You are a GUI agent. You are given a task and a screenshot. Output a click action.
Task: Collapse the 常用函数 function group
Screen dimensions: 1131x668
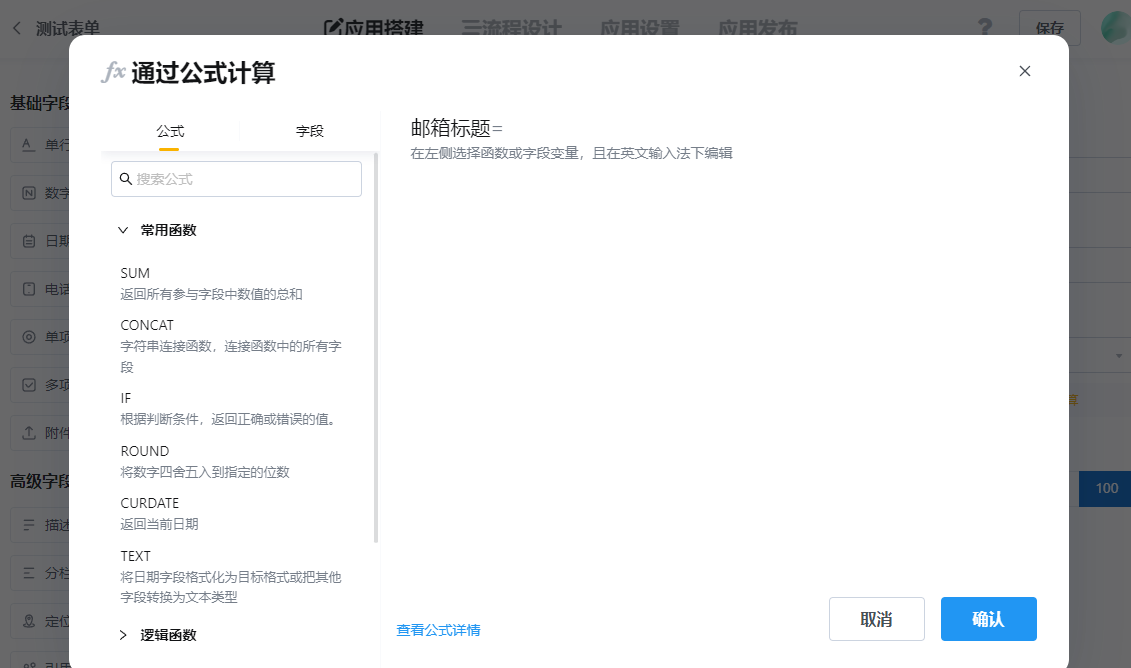click(x=123, y=229)
